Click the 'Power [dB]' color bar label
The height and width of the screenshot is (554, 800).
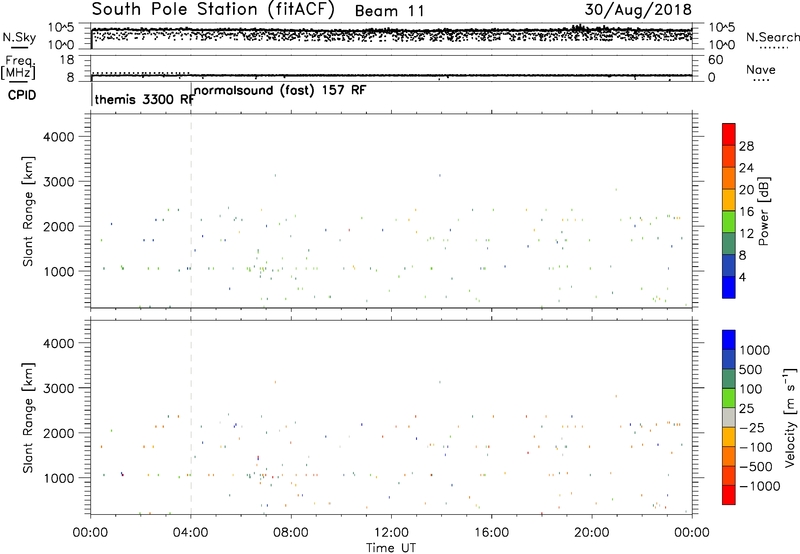[763, 211]
